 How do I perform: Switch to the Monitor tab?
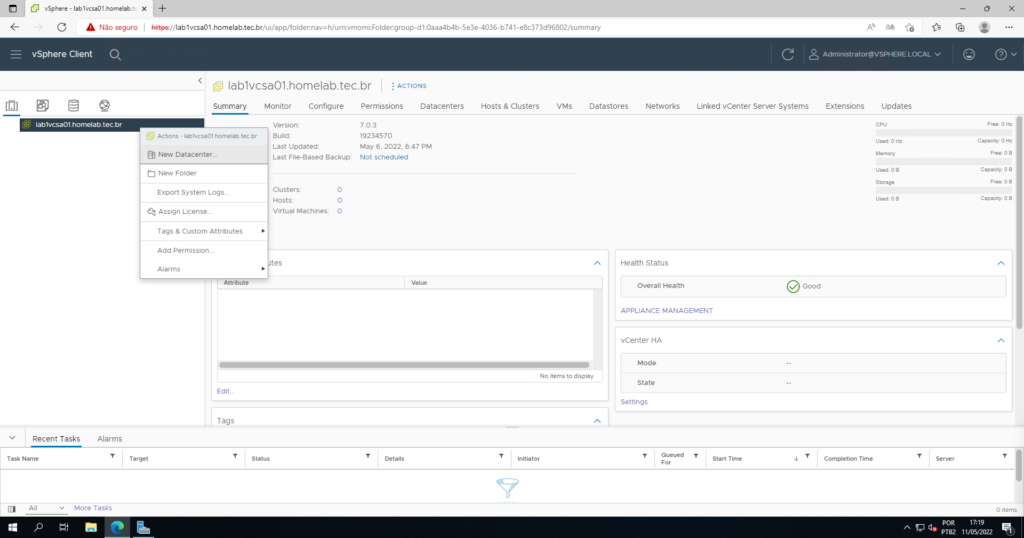click(278, 106)
